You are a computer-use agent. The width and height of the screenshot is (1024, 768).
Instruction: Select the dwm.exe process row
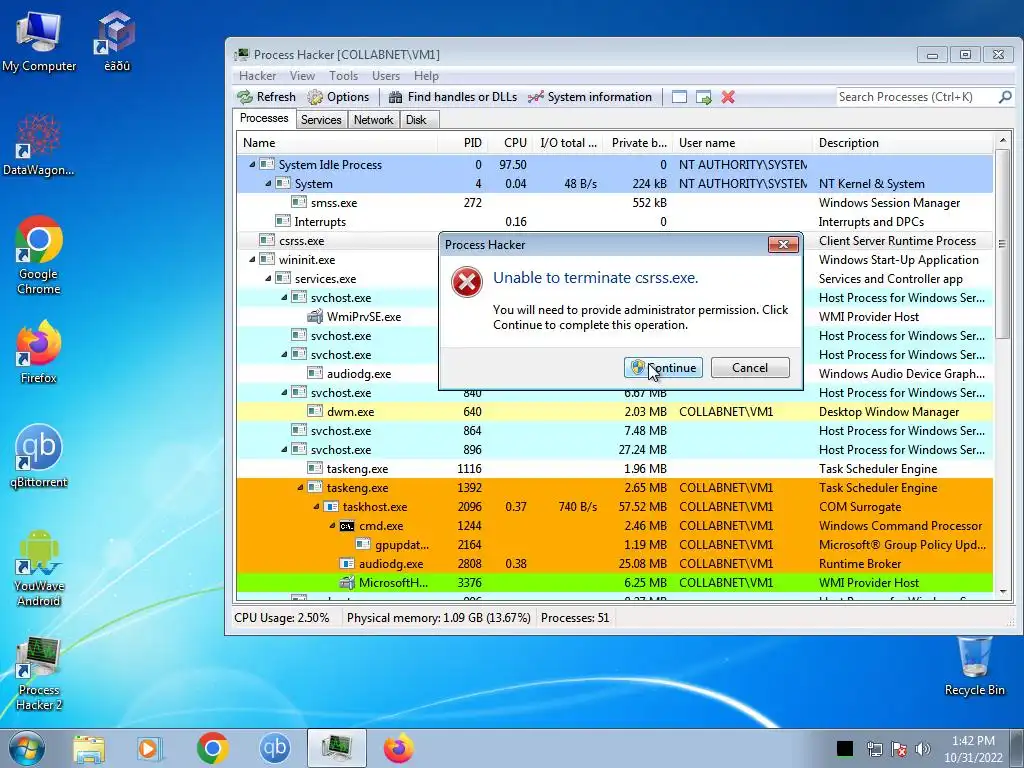615,411
